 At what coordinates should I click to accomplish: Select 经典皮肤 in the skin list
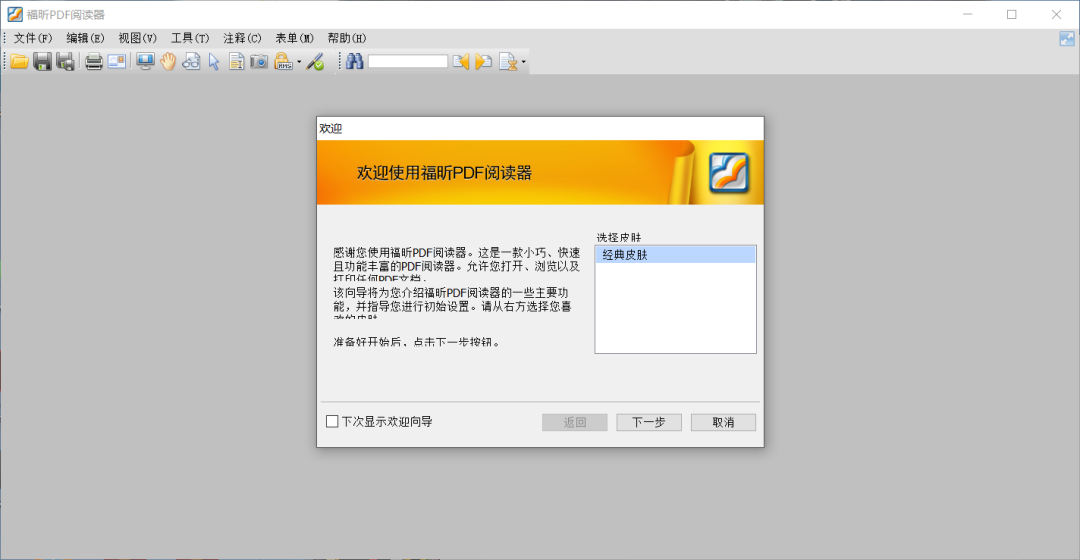tap(675, 255)
